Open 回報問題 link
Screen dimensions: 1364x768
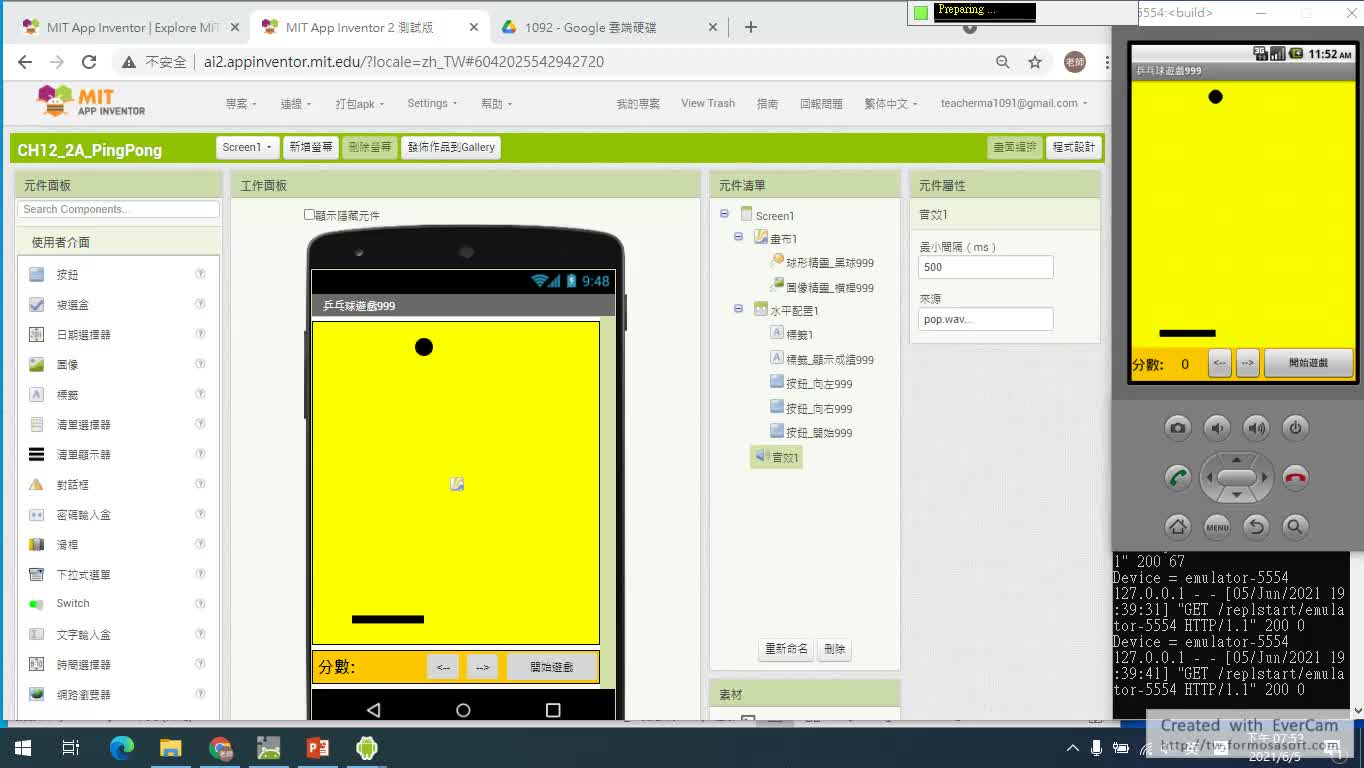[821, 104]
